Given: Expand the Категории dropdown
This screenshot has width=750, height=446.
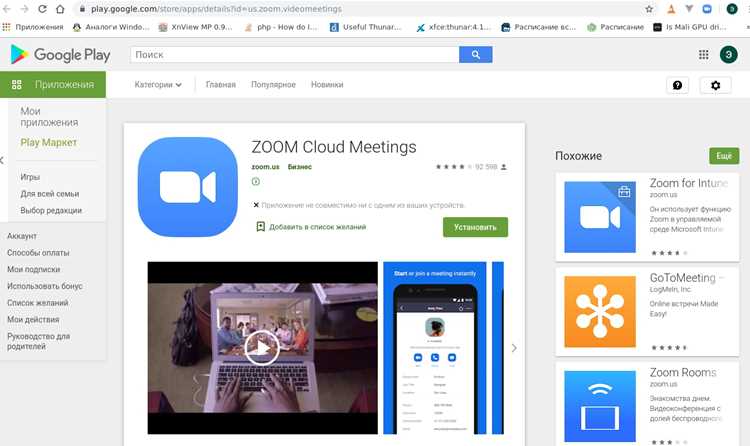Looking at the screenshot, I should click(158, 85).
